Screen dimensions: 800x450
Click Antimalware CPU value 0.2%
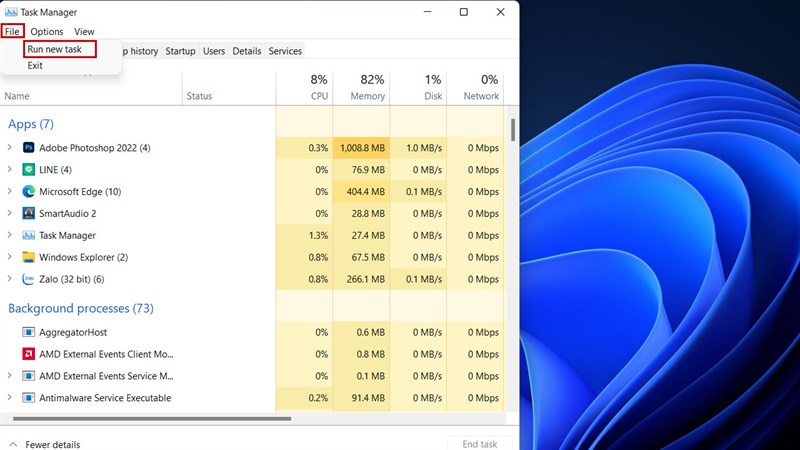[318, 398]
